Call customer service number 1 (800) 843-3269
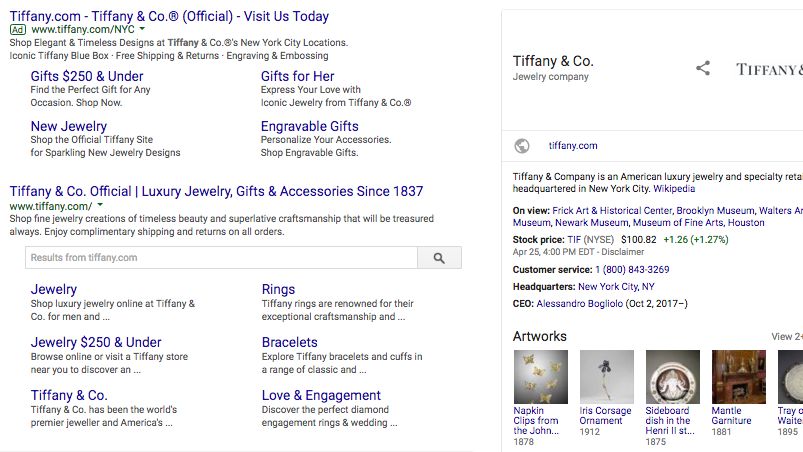This screenshot has height=452, width=803. (632, 270)
